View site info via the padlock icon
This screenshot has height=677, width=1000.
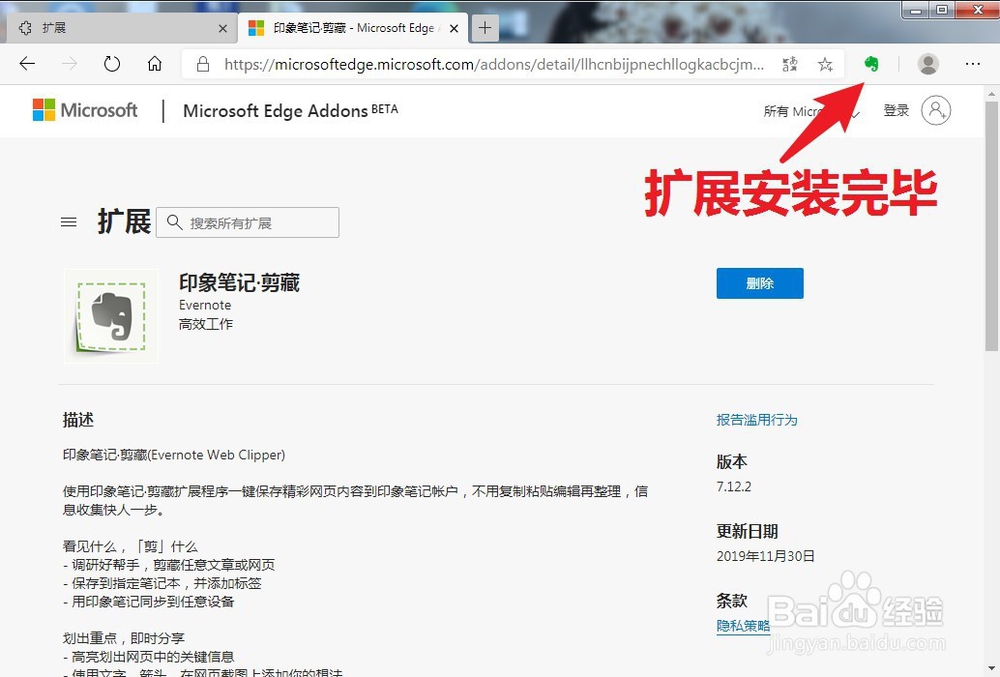(203, 64)
